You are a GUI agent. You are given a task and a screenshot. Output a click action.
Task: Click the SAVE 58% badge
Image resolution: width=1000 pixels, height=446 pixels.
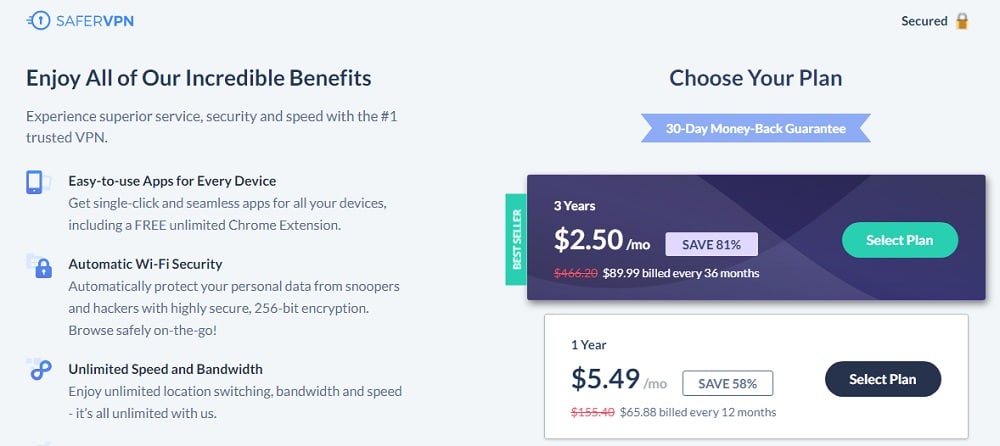click(728, 383)
